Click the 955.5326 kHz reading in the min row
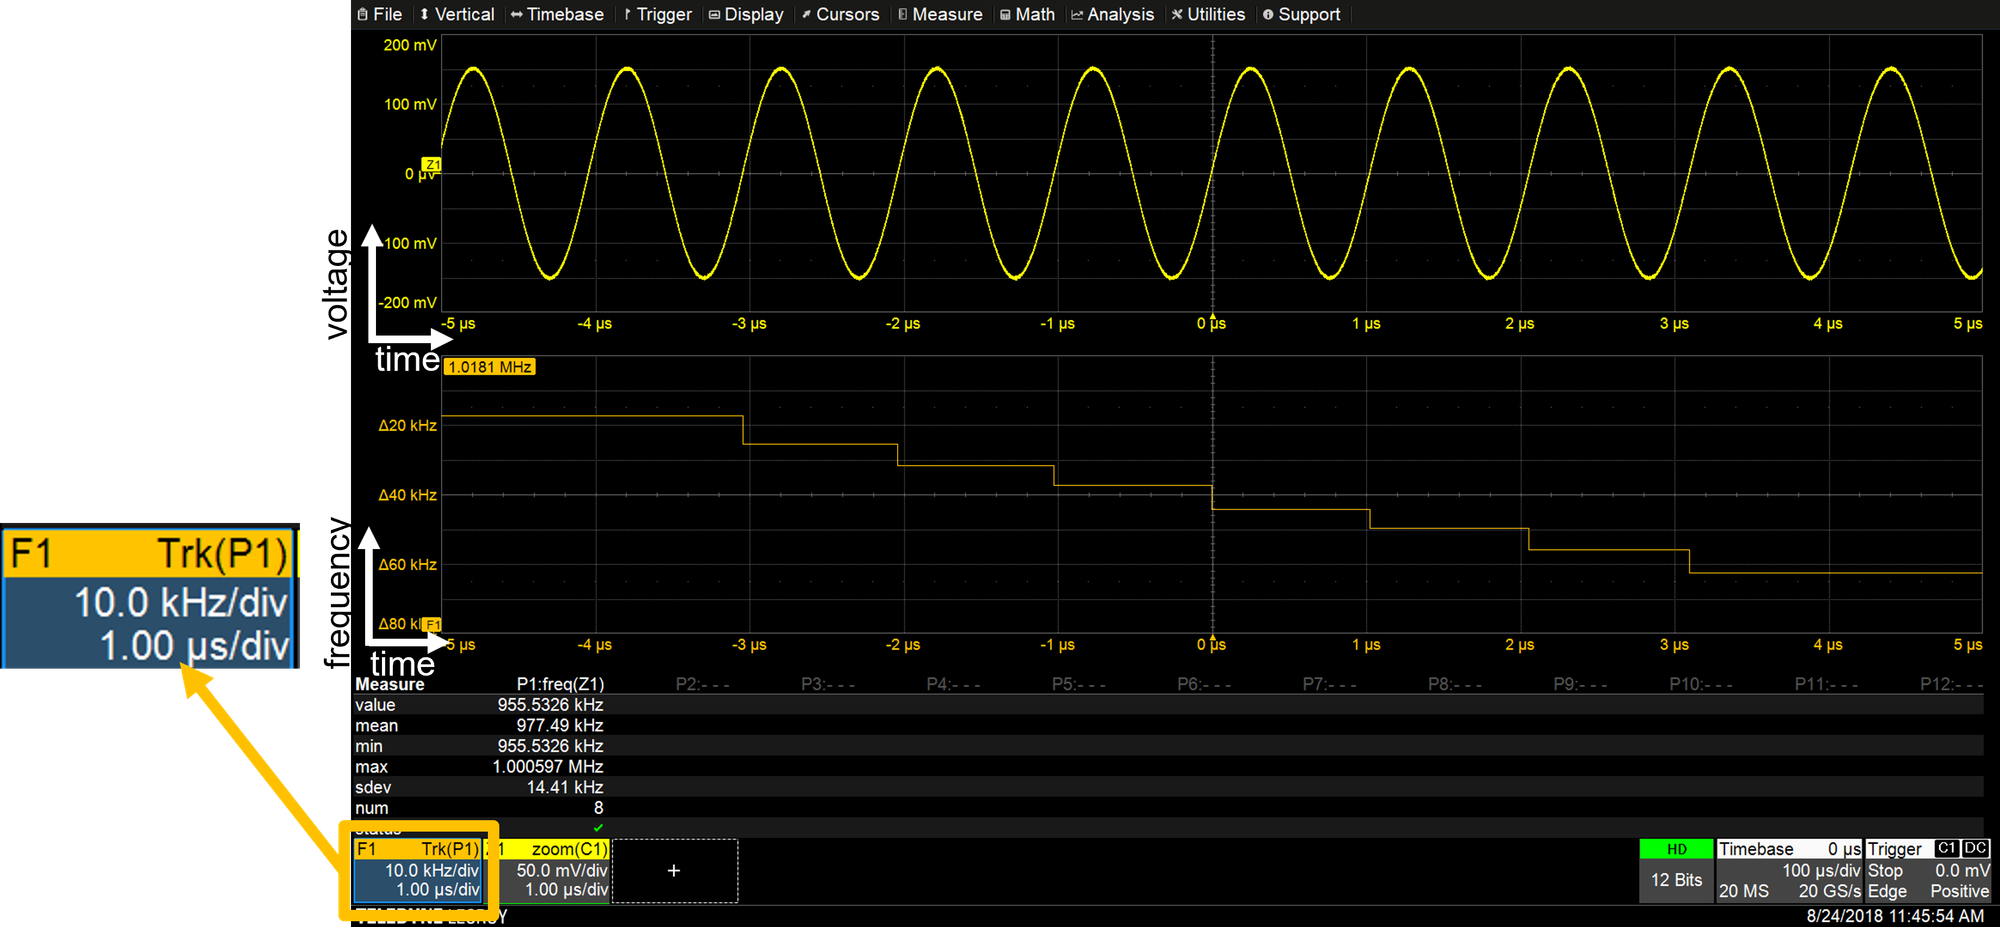Image resolution: width=2000 pixels, height=927 pixels. 551,746
